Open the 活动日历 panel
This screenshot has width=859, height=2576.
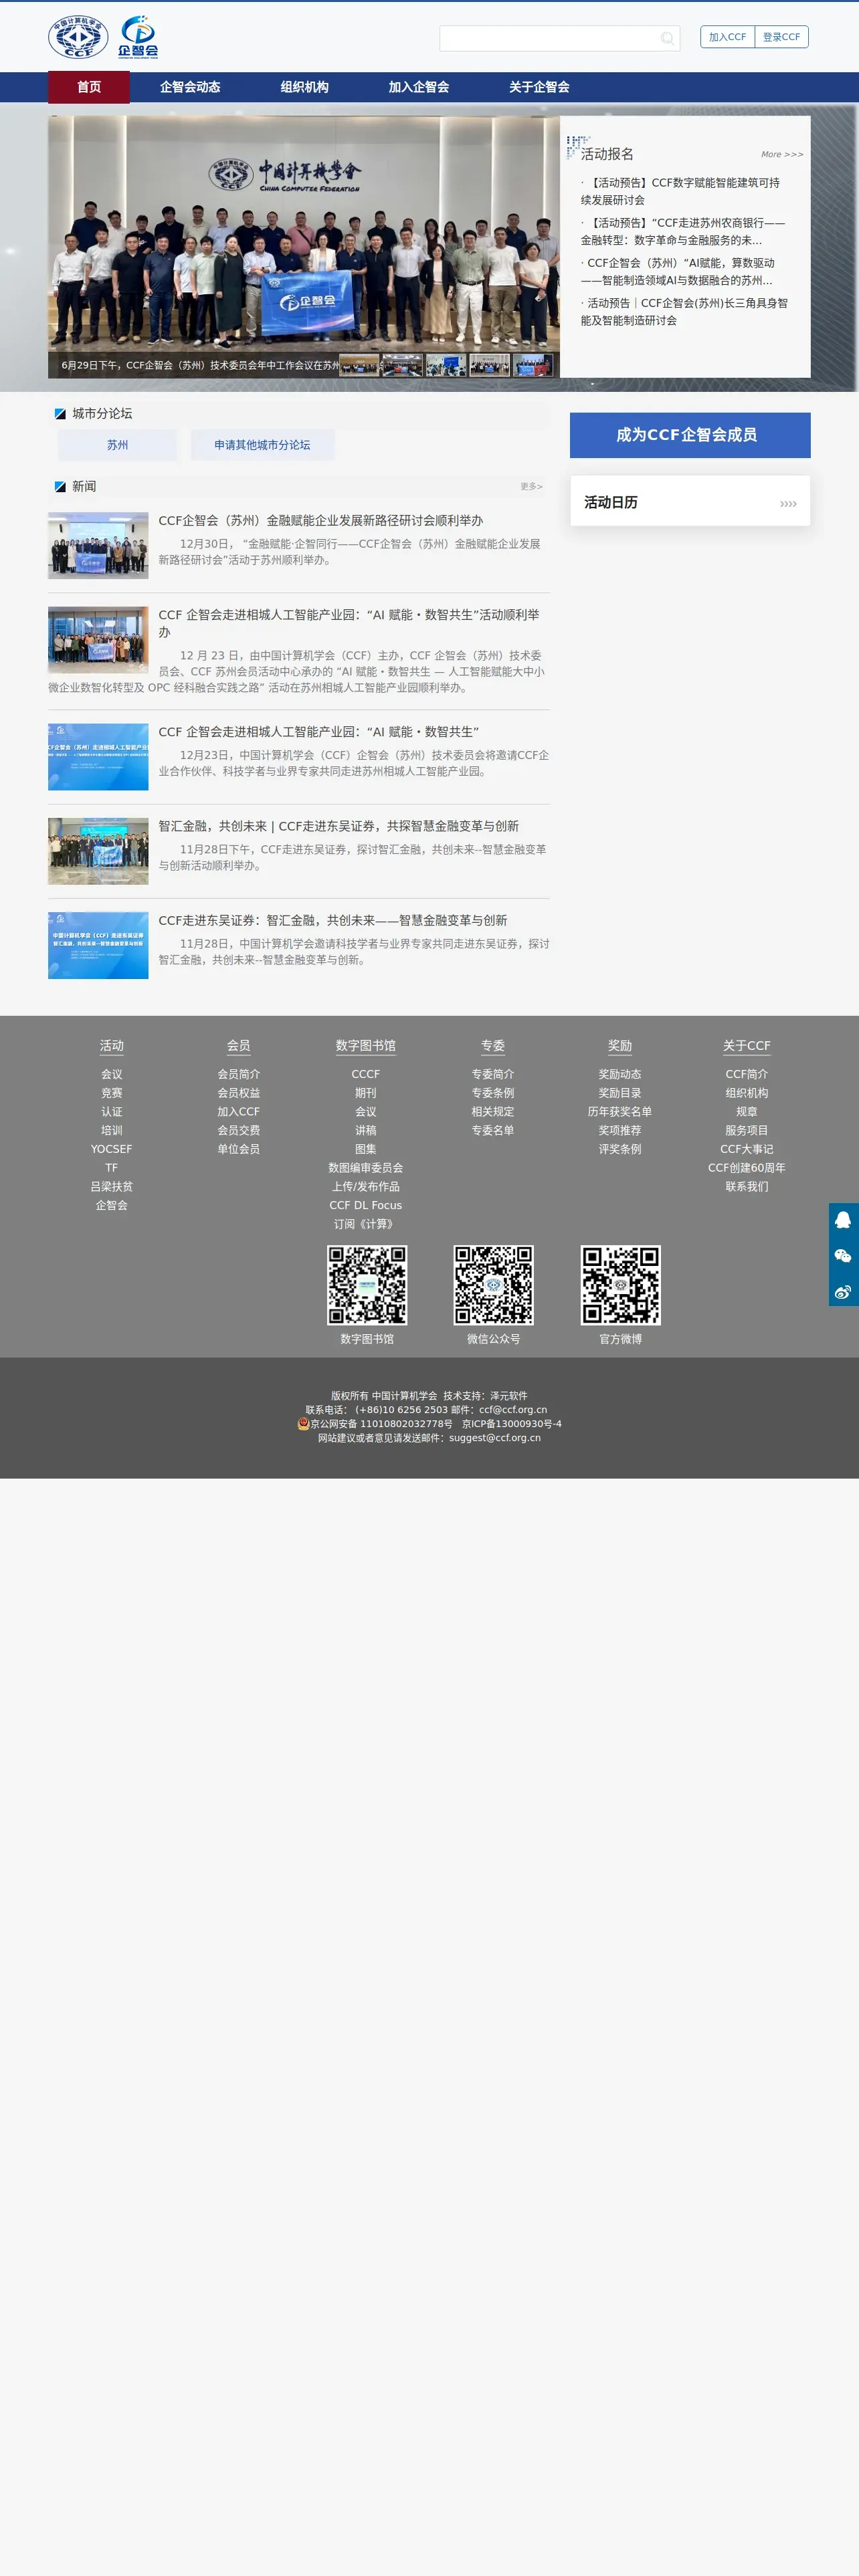point(690,501)
